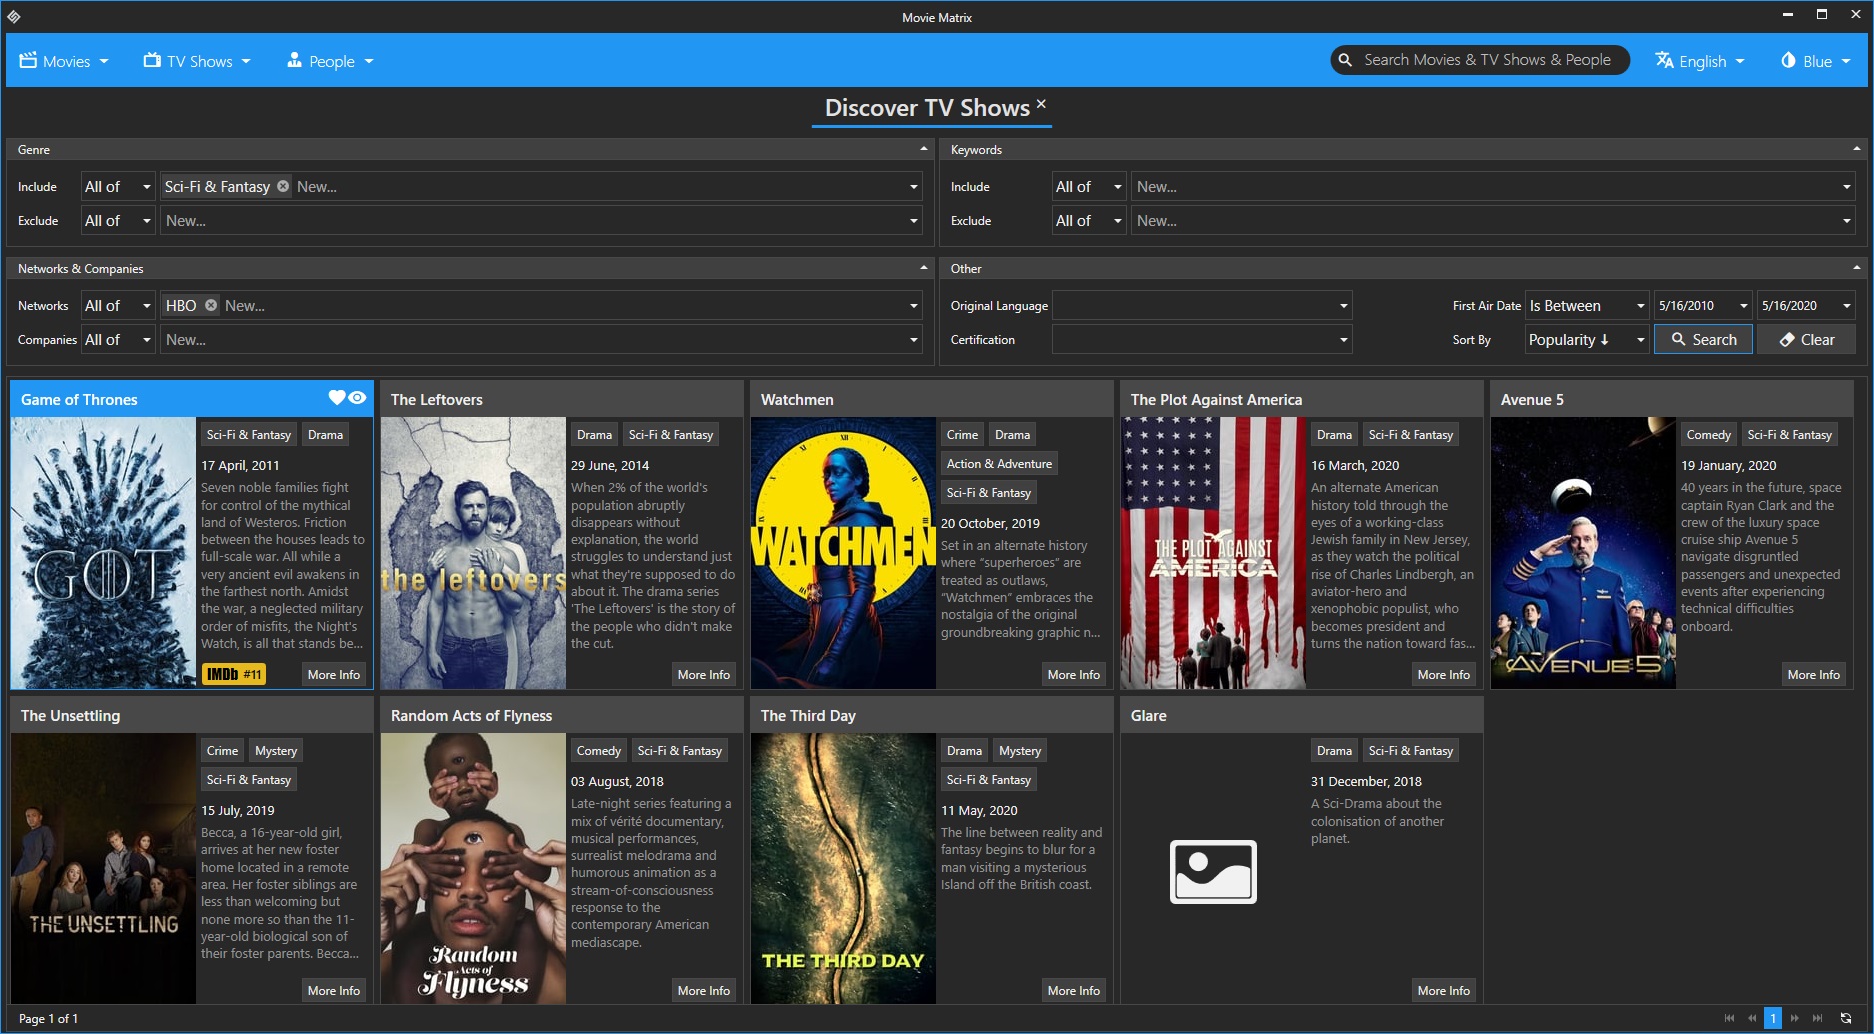
Task: Open Keywords Exclude 'All of' dropdown
Action: point(1089,220)
